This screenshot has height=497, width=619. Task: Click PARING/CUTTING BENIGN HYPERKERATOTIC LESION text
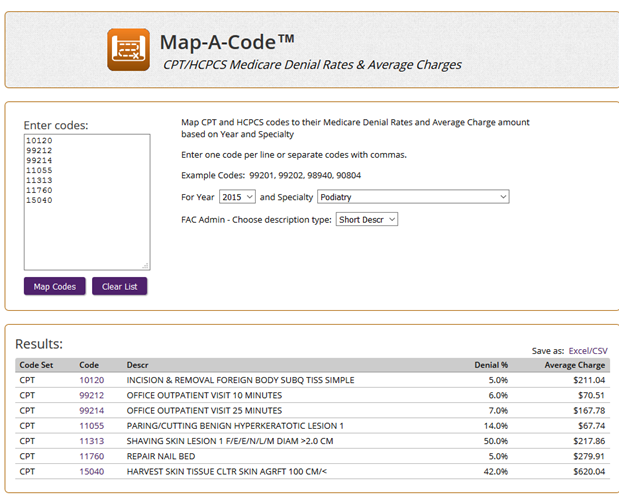tap(235, 426)
